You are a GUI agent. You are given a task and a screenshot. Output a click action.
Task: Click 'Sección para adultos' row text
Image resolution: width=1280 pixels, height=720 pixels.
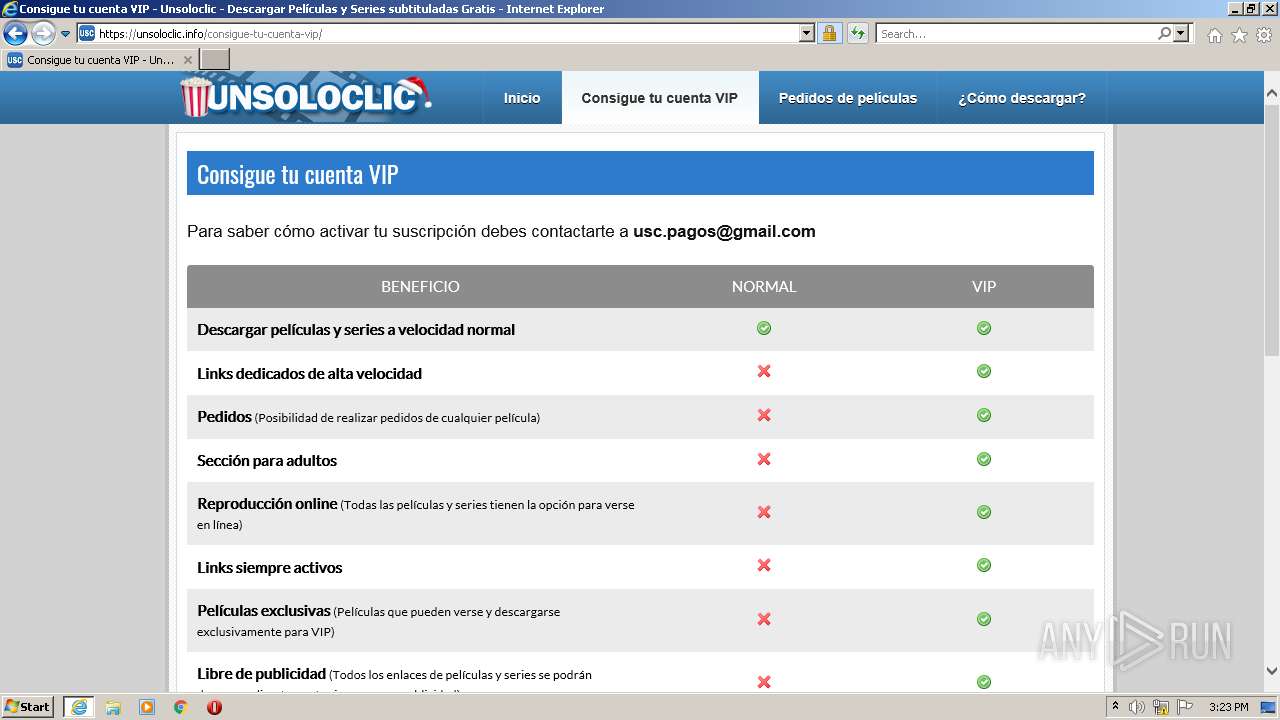(x=267, y=461)
